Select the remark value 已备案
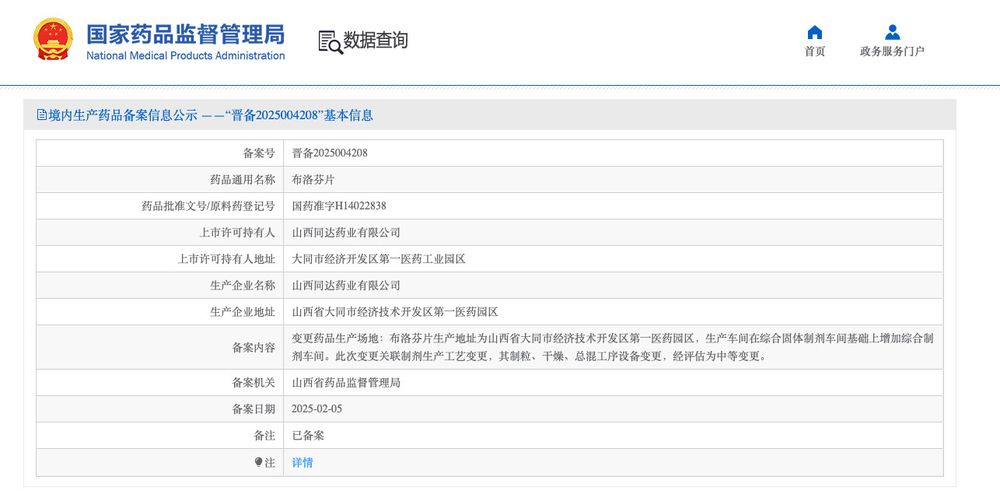 coord(308,436)
